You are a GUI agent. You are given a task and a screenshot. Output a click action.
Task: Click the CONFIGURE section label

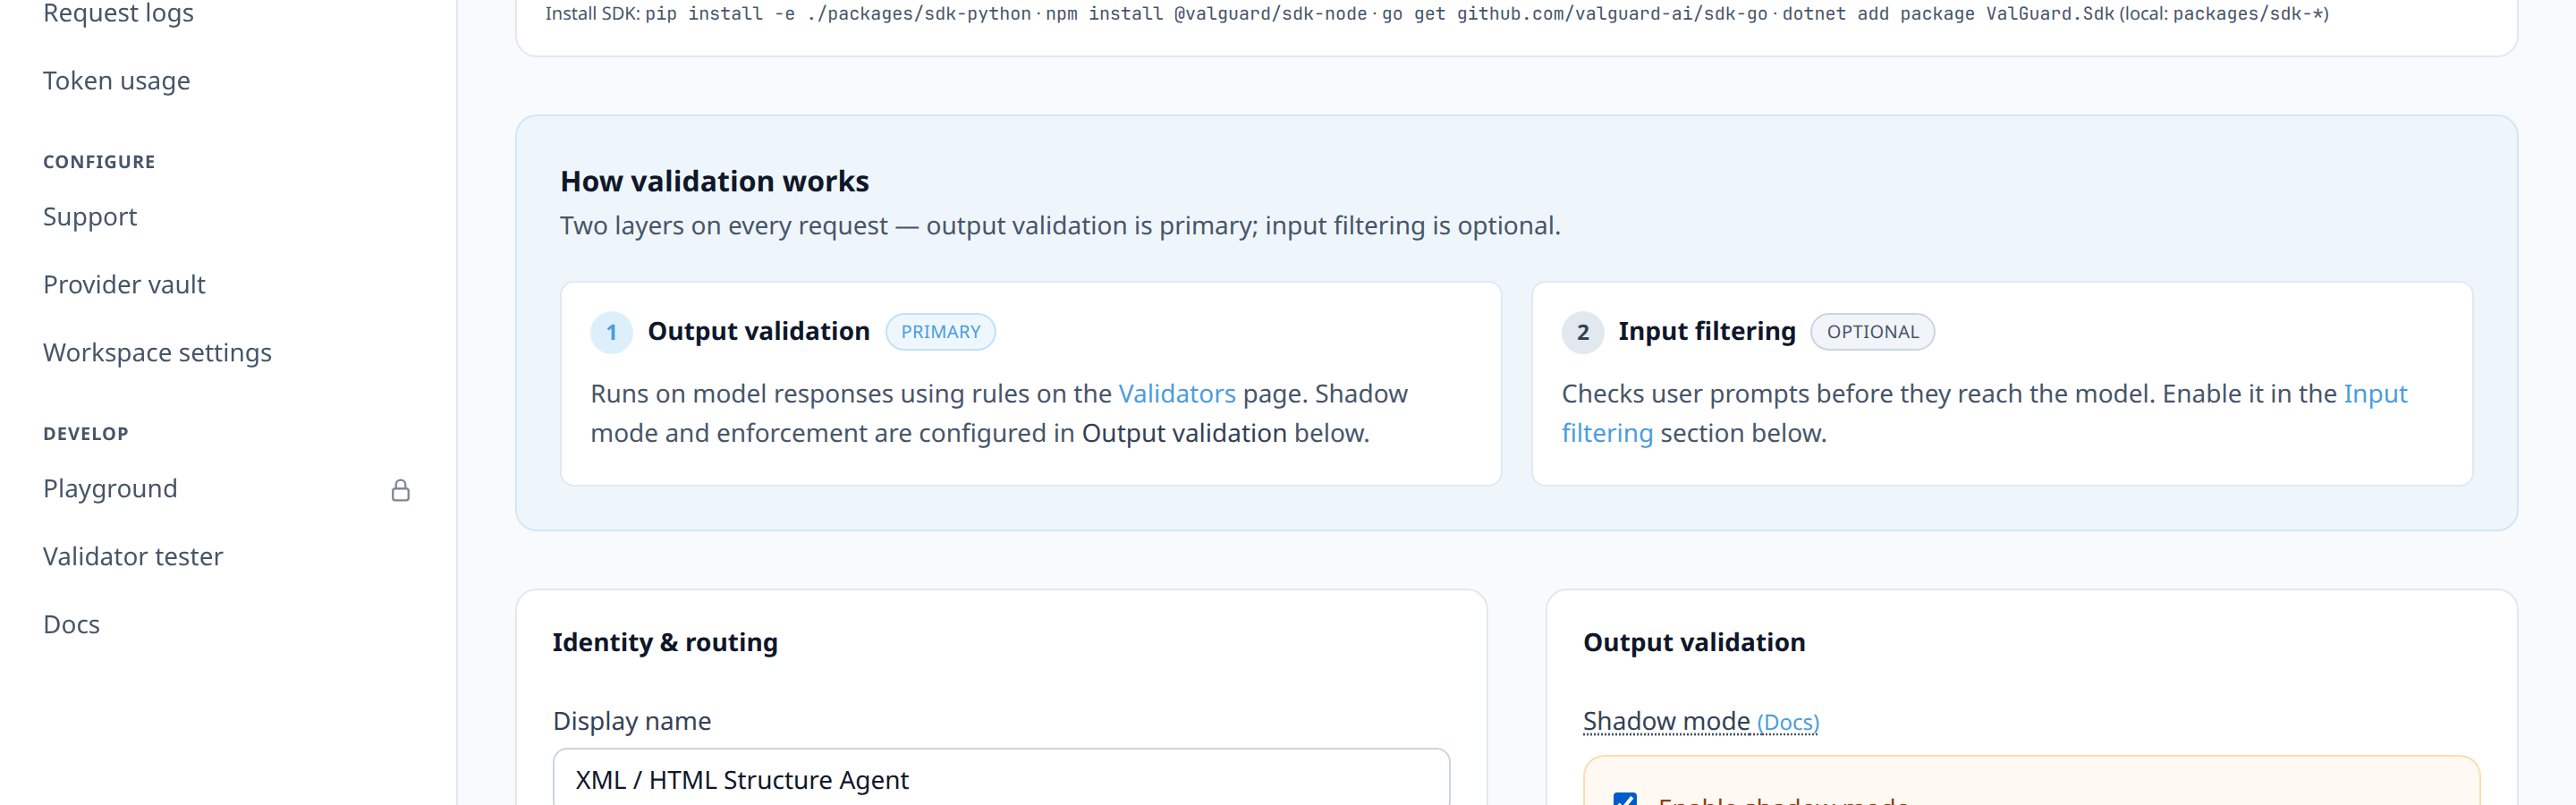click(99, 162)
